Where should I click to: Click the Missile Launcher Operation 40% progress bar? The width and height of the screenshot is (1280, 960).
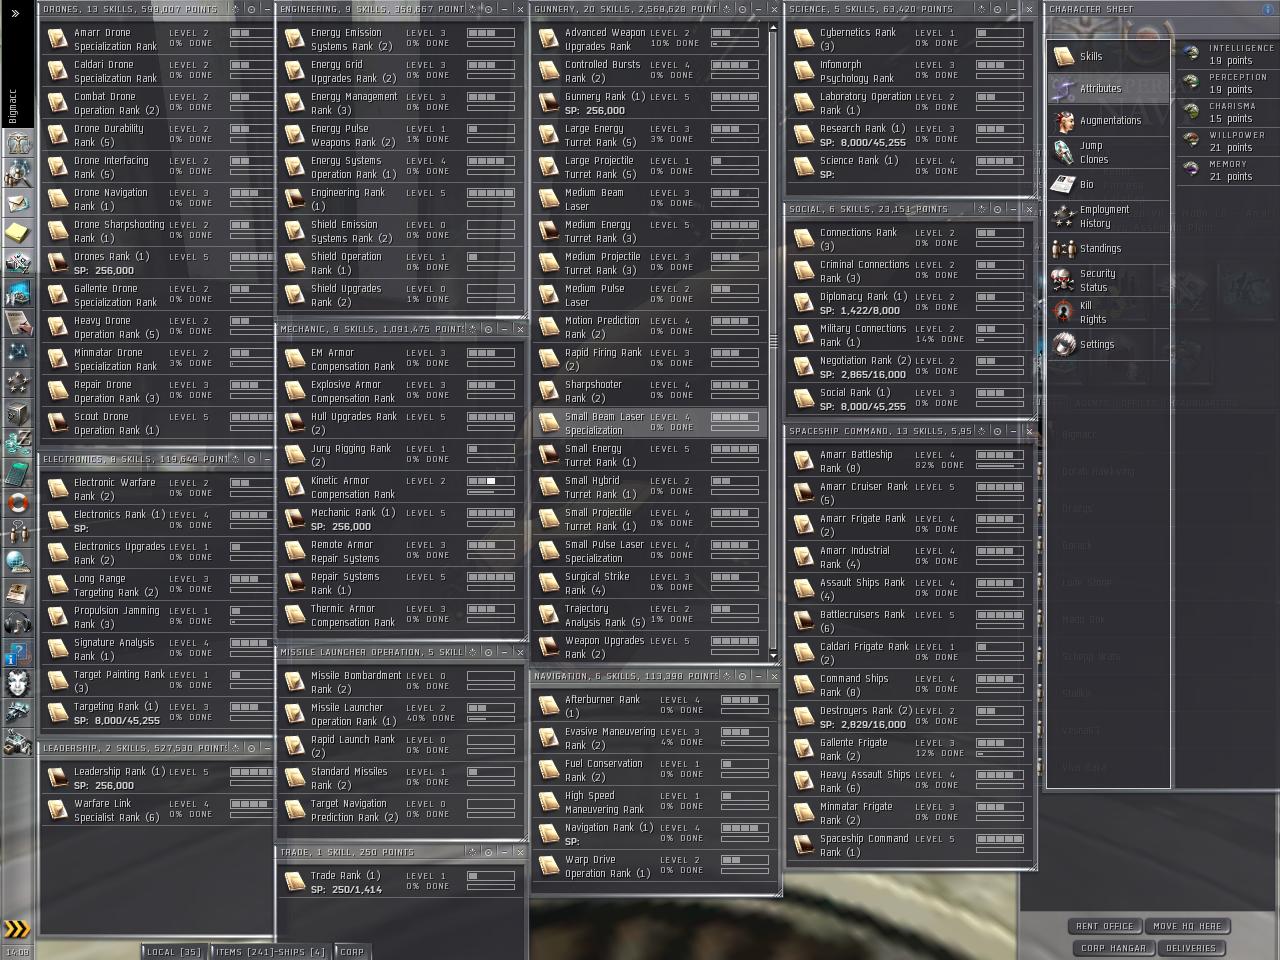(x=491, y=719)
